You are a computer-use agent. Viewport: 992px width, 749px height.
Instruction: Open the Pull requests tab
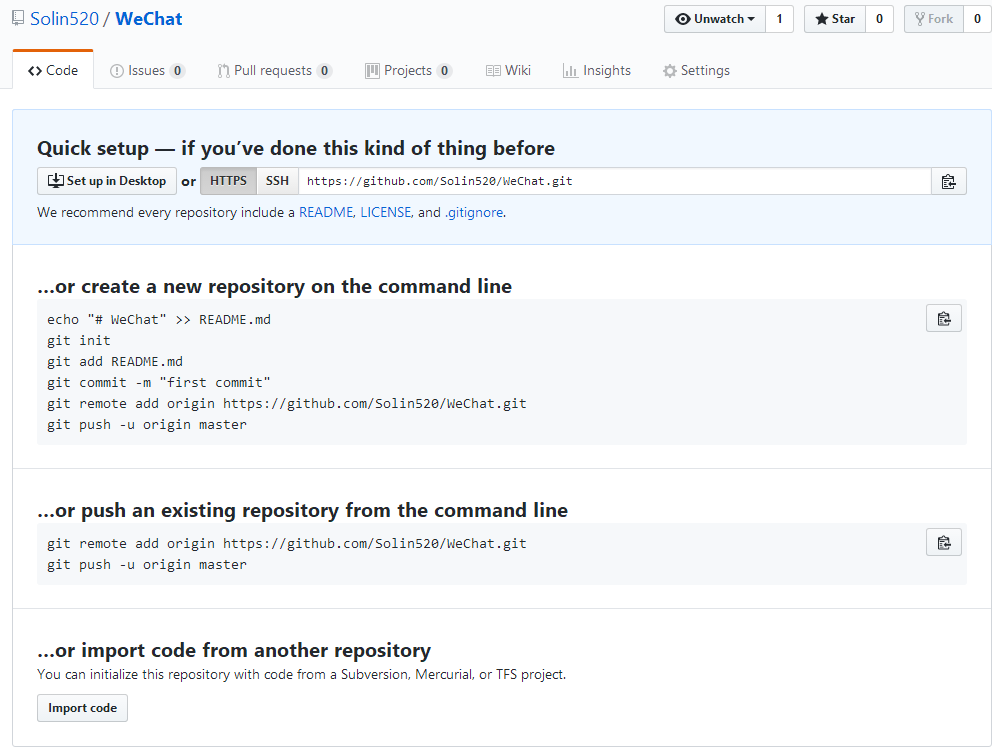click(275, 70)
